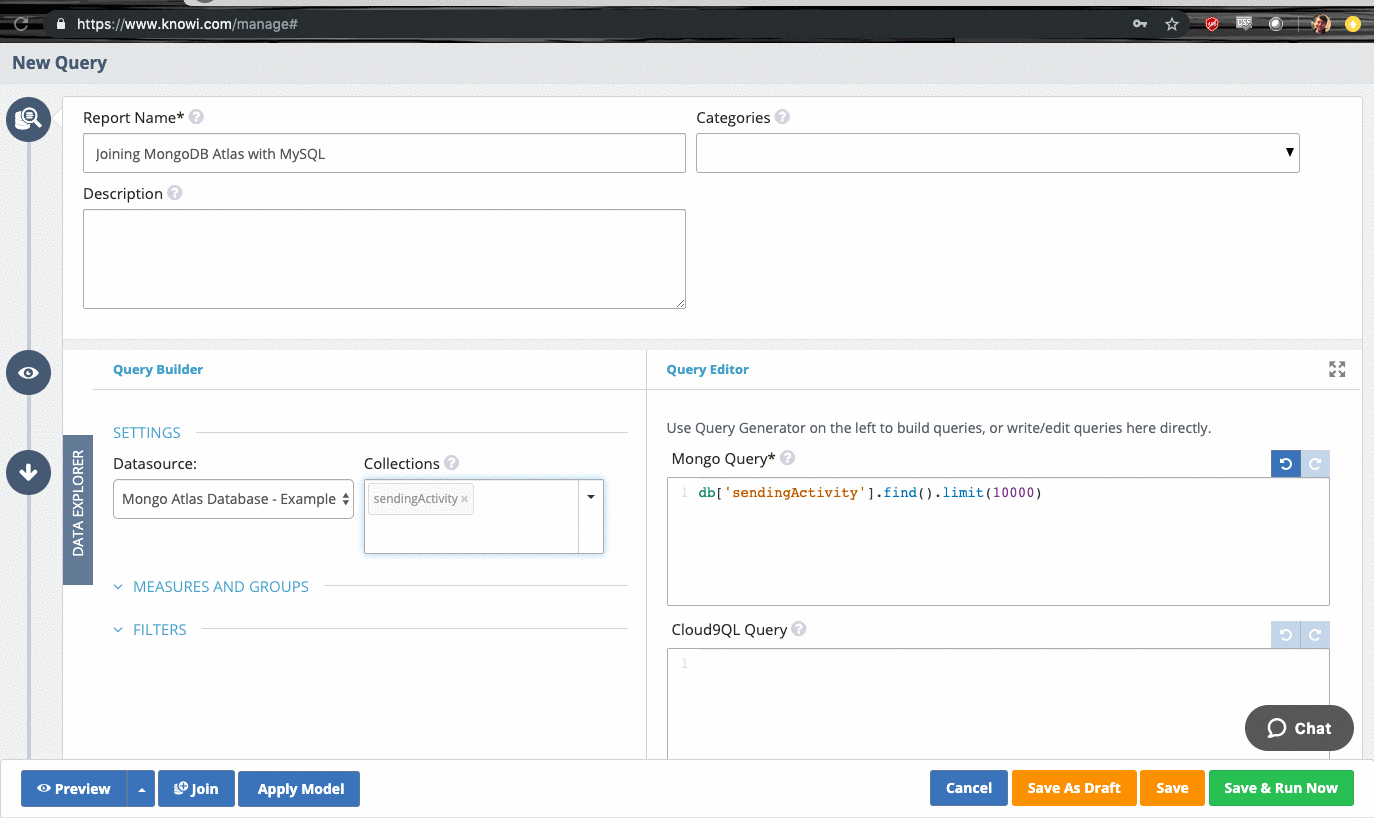Click help icon next to Cloud9QL Query
The height and width of the screenshot is (818, 1374).
(798, 629)
